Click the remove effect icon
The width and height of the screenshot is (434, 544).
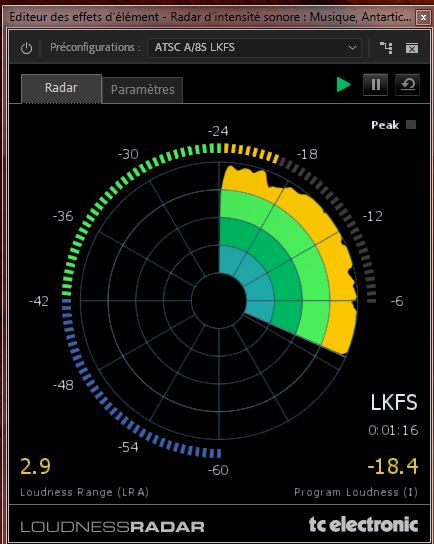(x=412, y=48)
